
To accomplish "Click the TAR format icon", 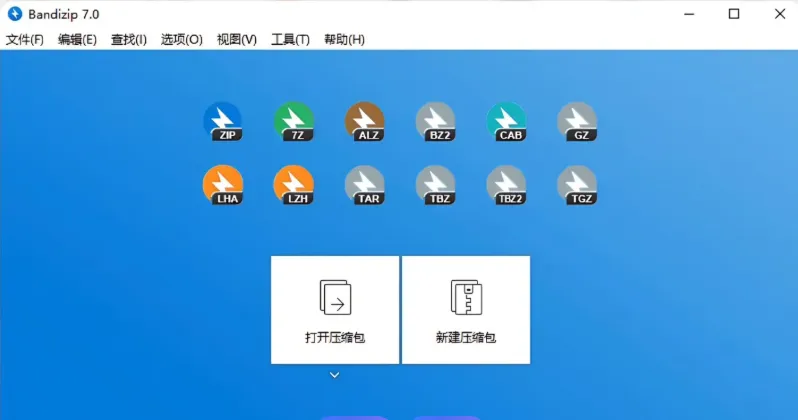I will pyautogui.click(x=364, y=185).
